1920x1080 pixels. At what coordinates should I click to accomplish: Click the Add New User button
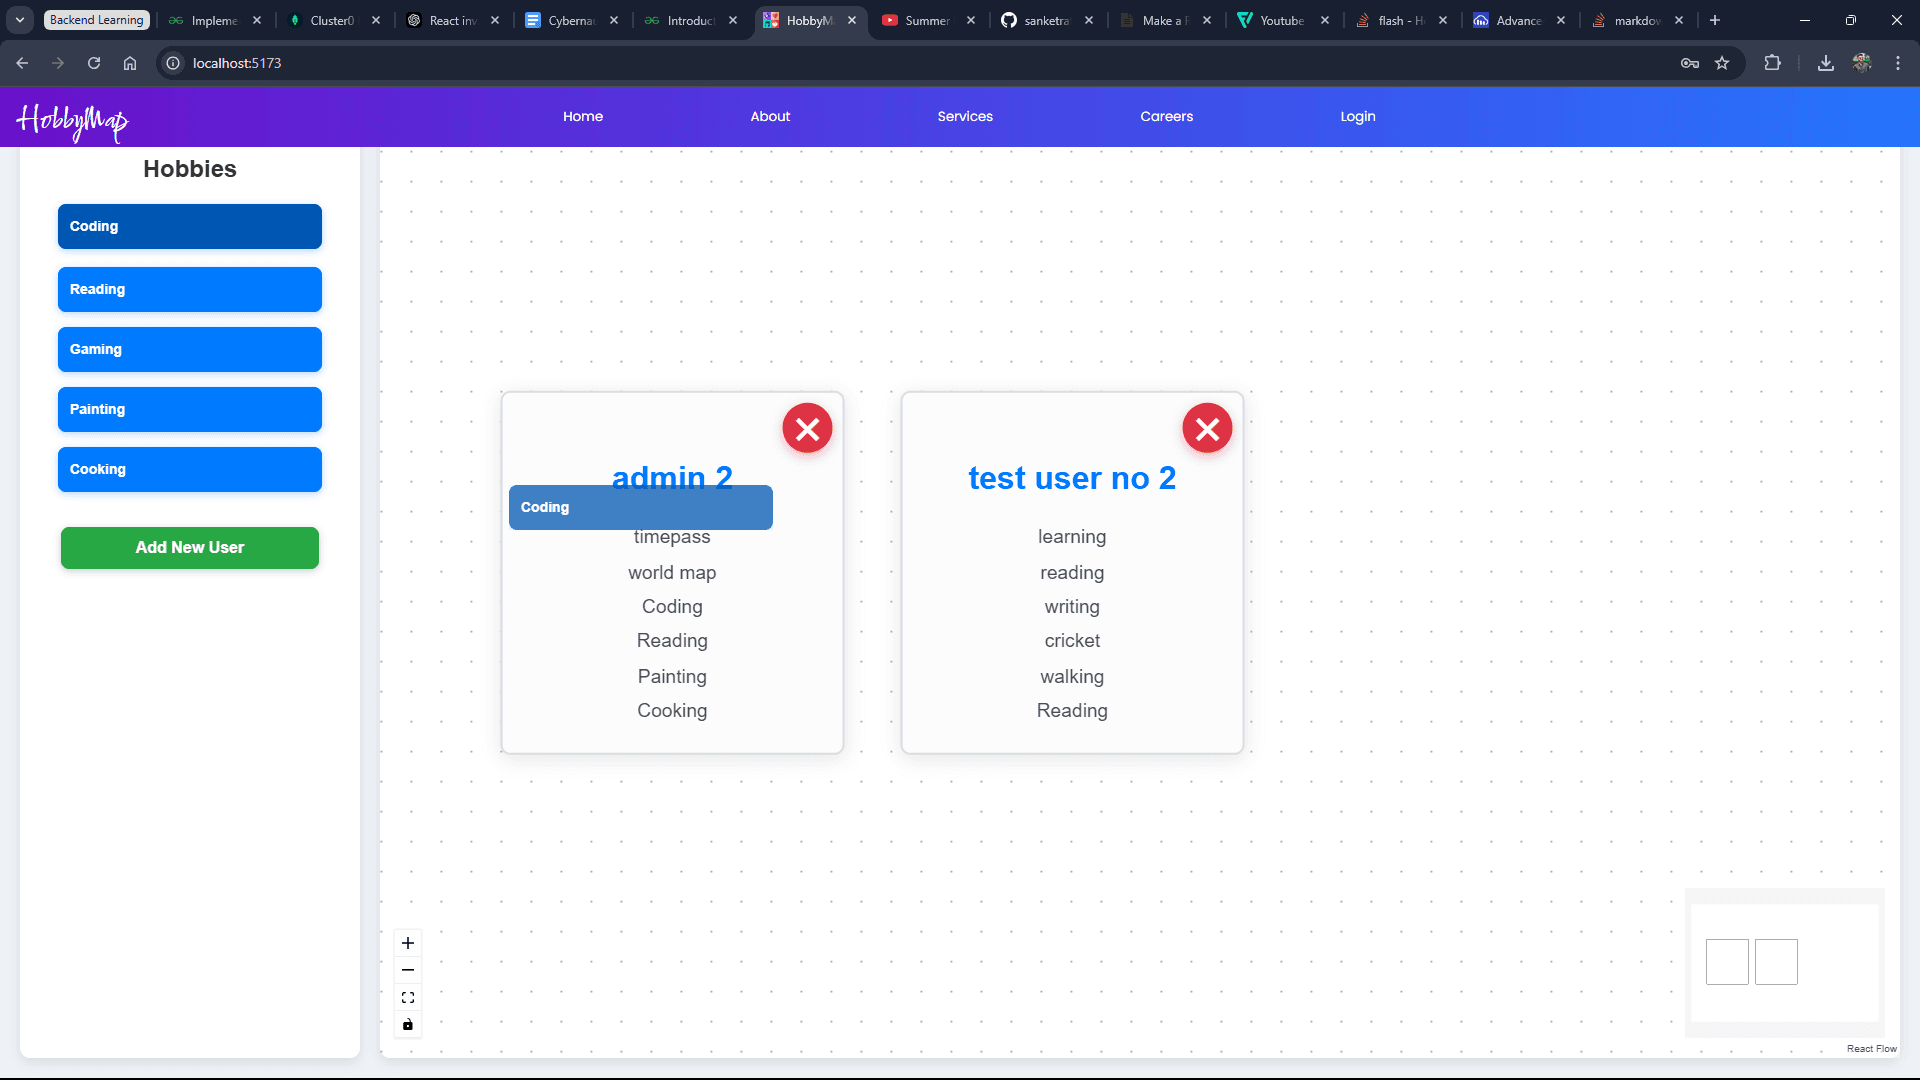[190, 548]
